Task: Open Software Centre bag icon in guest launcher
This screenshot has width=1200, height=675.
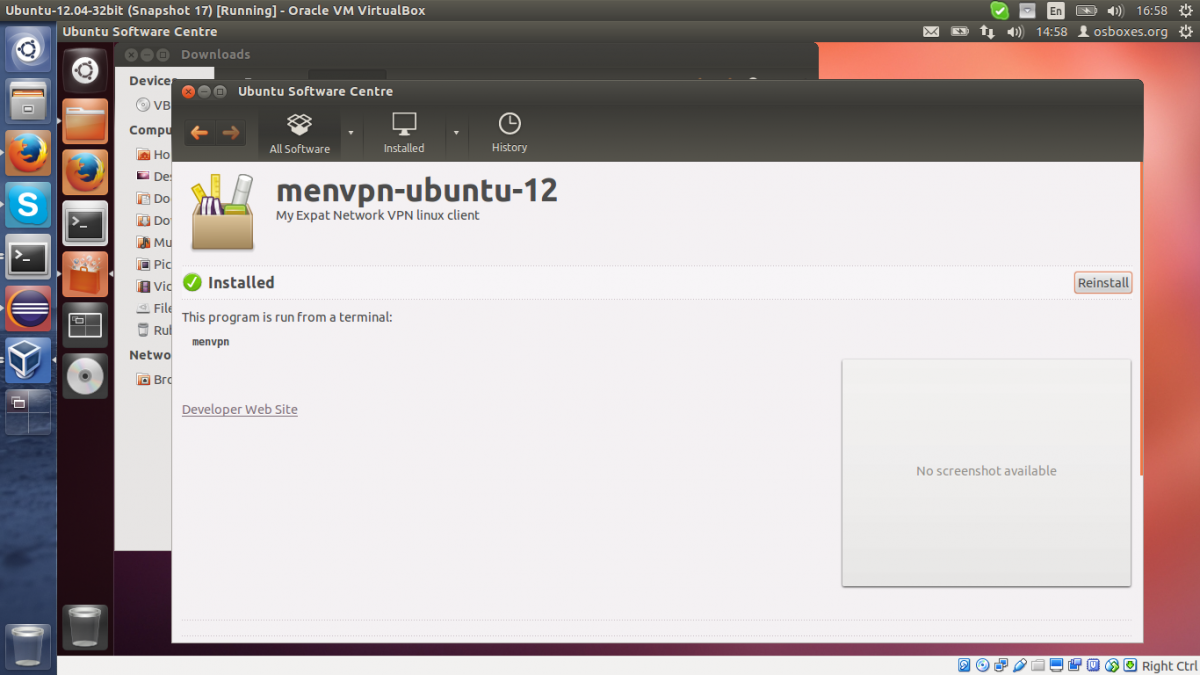Action: click(85, 275)
